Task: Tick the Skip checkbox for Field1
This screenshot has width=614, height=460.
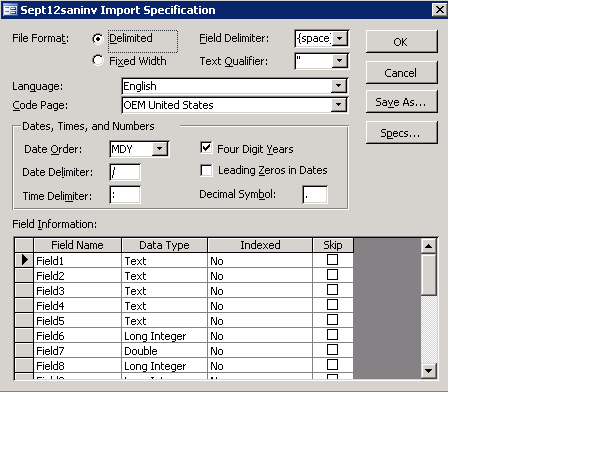Action: (332, 260)
